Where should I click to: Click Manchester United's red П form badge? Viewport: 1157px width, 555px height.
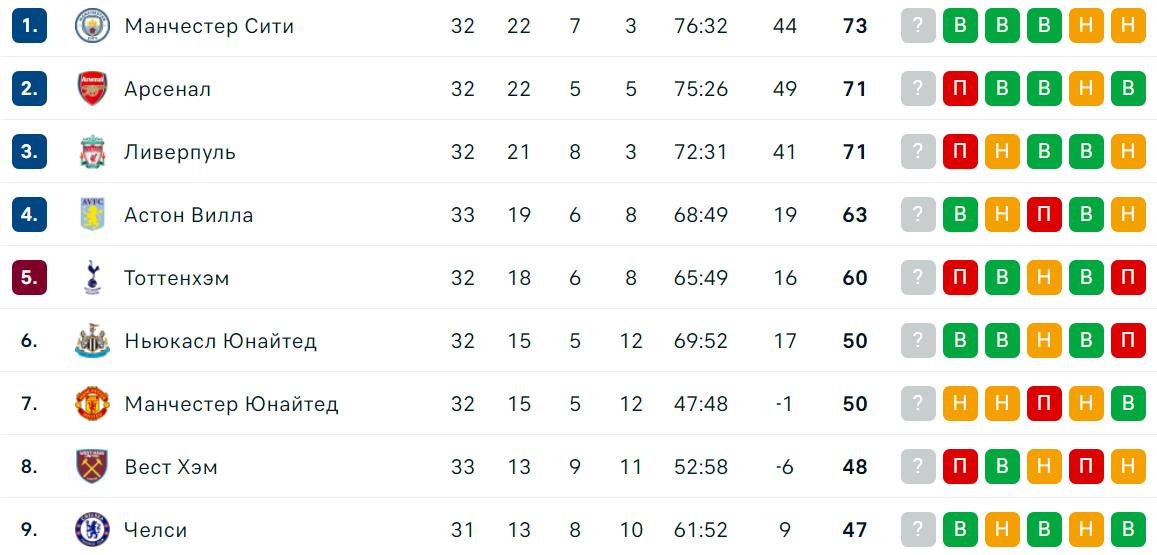[1044, 404]
